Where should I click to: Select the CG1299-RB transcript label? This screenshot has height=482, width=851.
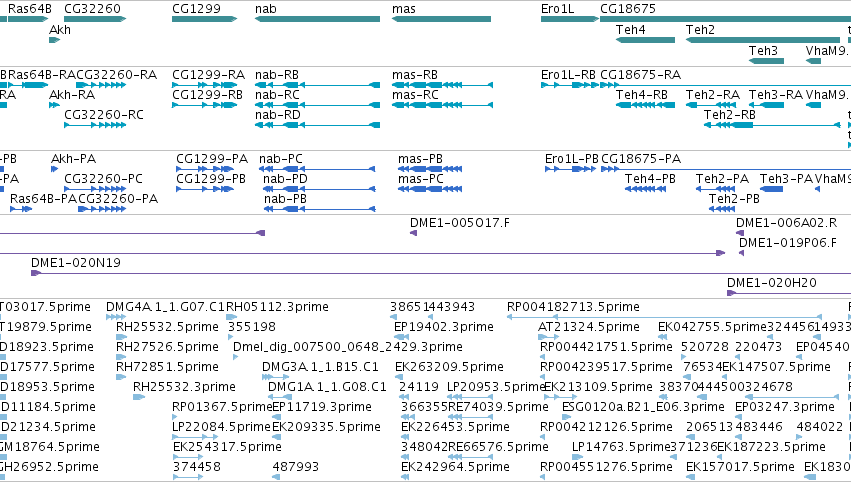(207, 94)
